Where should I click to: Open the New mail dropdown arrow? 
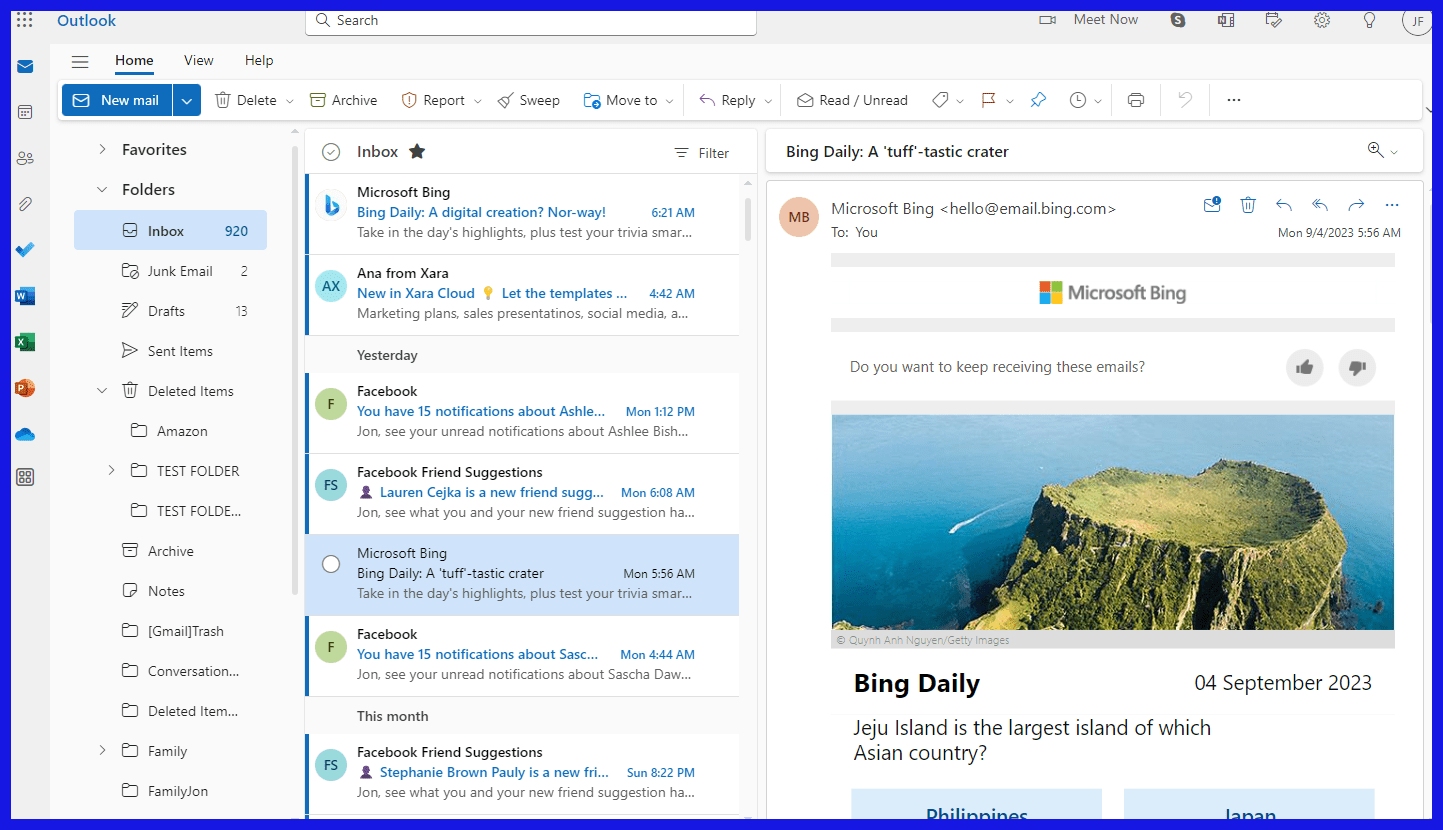(x=187, y=100)
